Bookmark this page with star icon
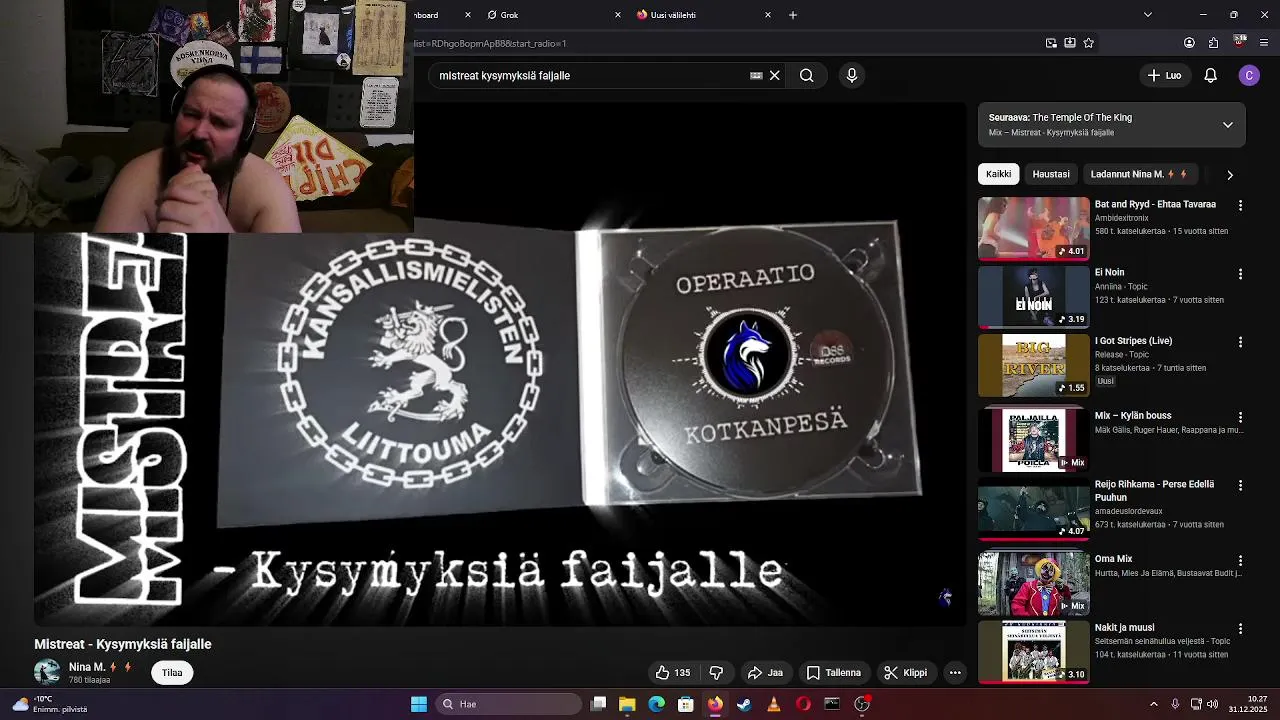The image size is (1280, 720). pyautogui.click(x=1088, y=43)
